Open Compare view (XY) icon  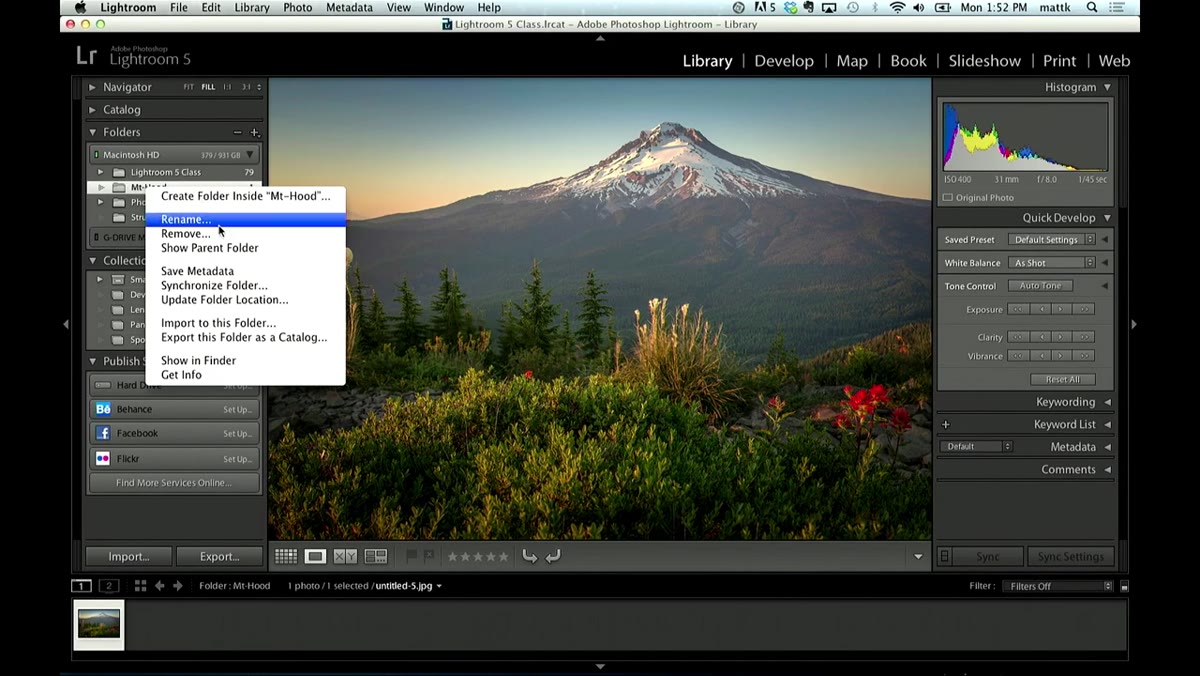(345, 556)
